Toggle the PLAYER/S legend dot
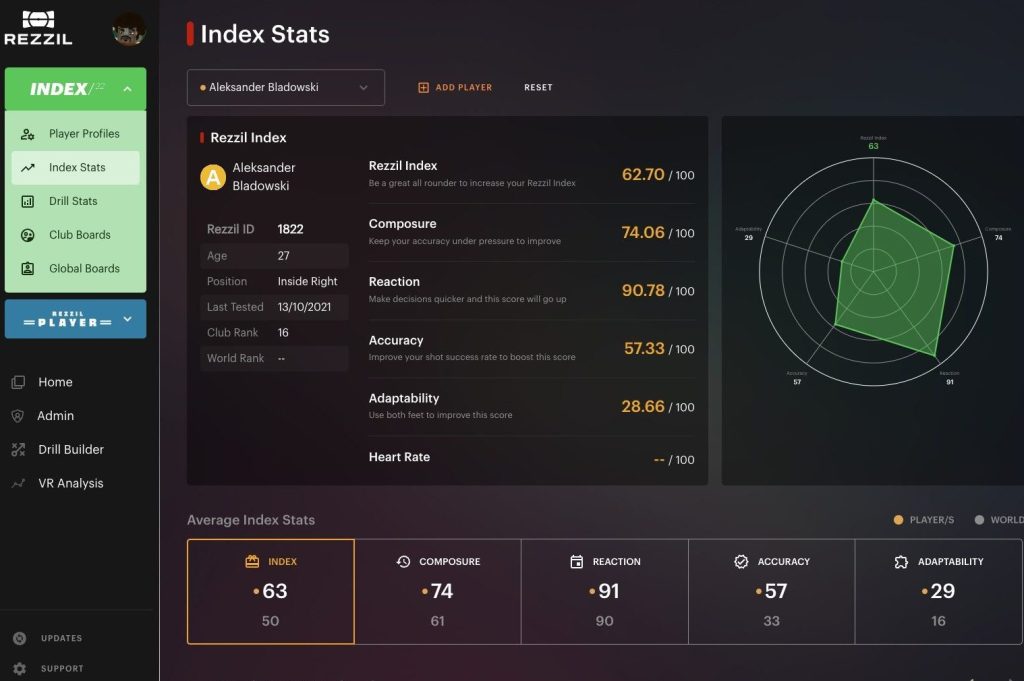 point(898,520)
